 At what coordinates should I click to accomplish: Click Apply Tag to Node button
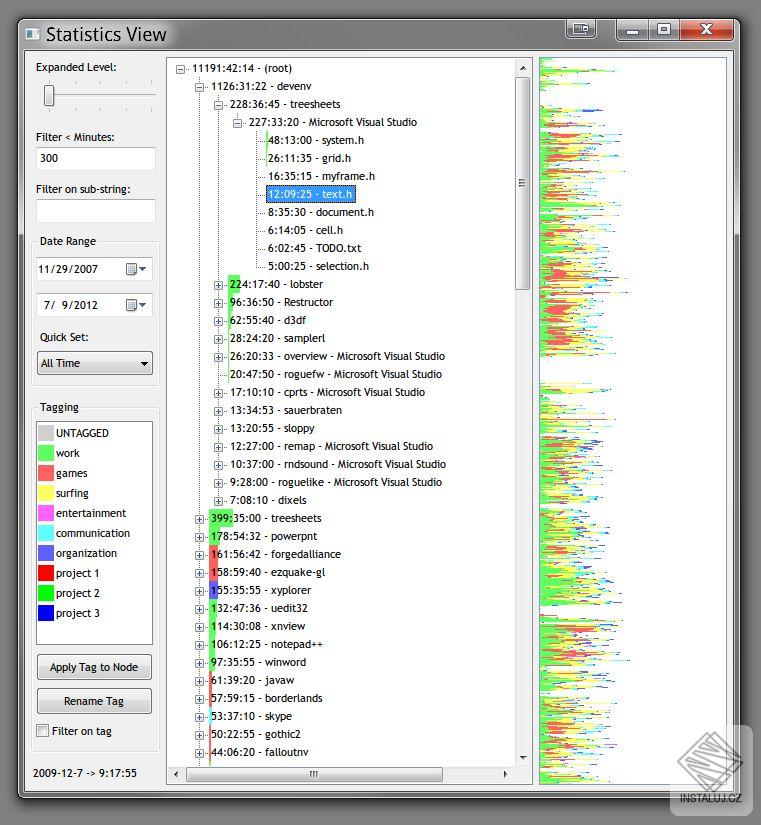94,667
